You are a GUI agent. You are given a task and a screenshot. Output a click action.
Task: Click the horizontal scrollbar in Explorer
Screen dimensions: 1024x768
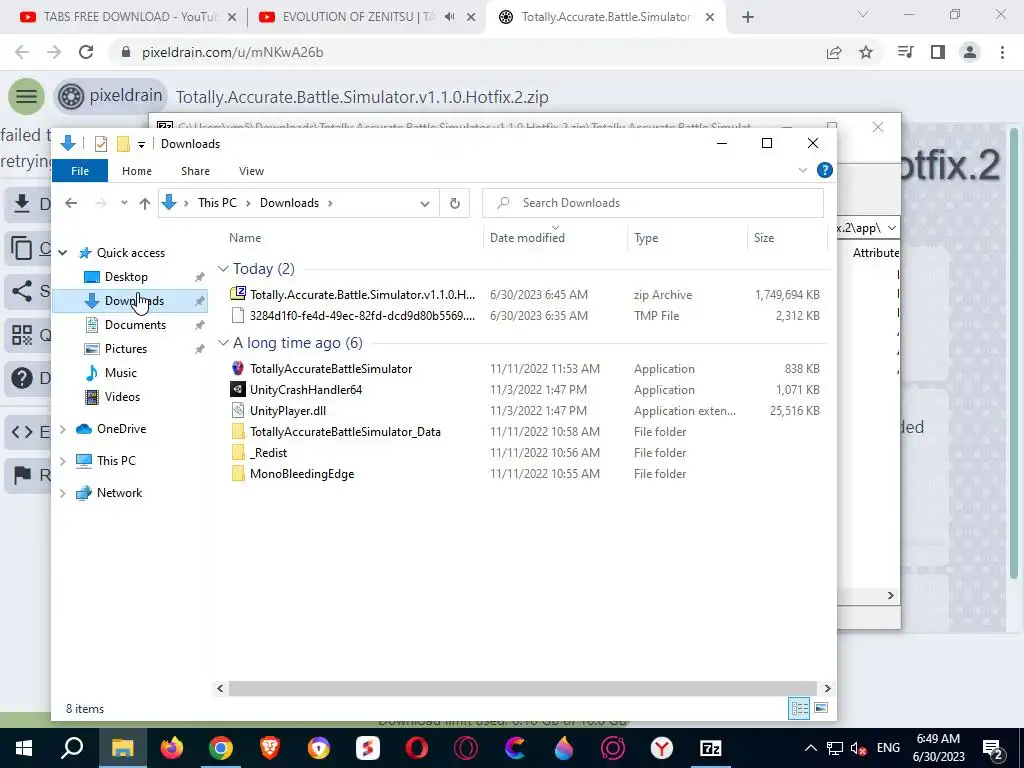(x=522, y=688)
